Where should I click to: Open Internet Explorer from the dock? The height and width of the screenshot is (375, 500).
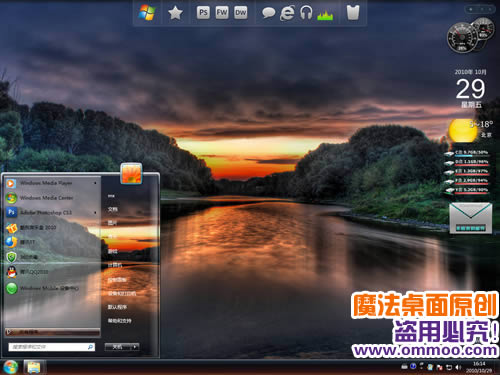[x=287, y=13]
